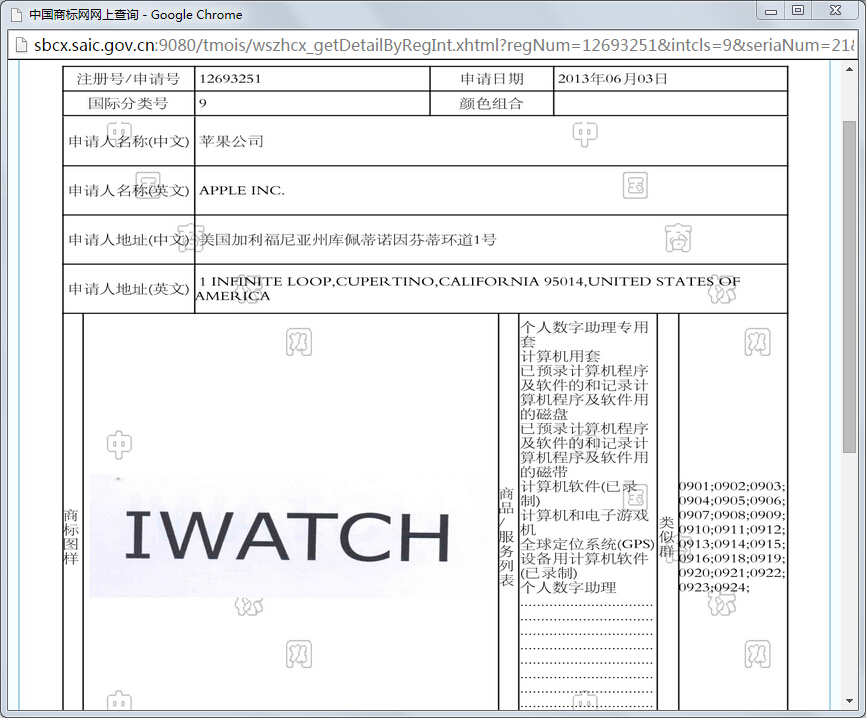Image resolution: width=866 pixels, height=718 pixels.
Task: Click the 申请人名称(英文) label
Action: pyautogui.click(x=129, y=191)
